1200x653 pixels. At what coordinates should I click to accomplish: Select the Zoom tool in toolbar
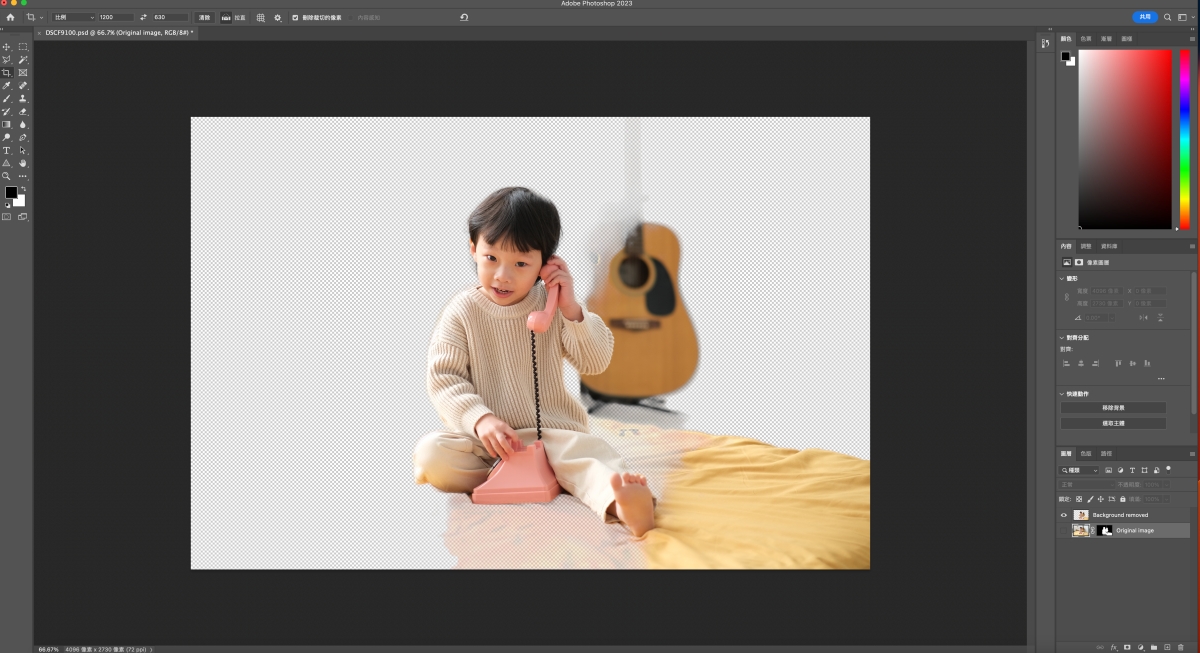(6, 176)
